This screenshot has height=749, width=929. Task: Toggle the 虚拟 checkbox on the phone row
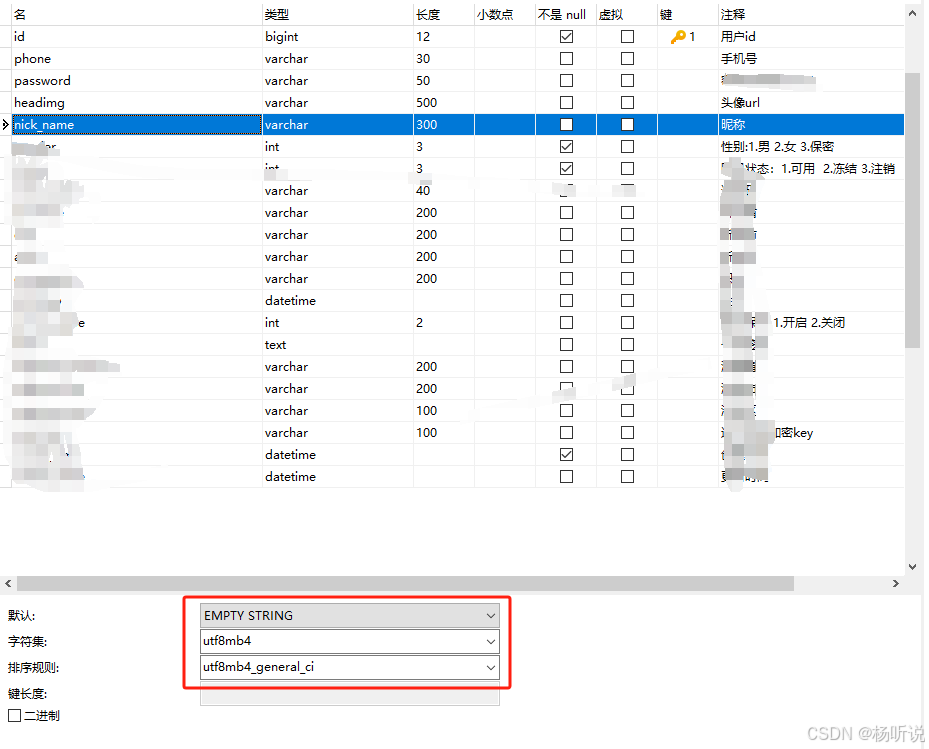tap(626, 58)
